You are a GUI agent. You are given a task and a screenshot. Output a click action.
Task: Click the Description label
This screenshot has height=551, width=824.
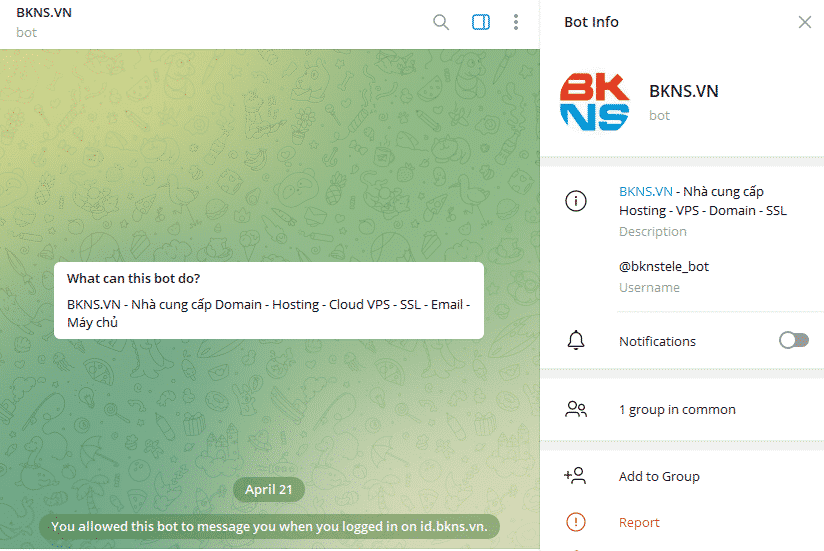point(653,232)
